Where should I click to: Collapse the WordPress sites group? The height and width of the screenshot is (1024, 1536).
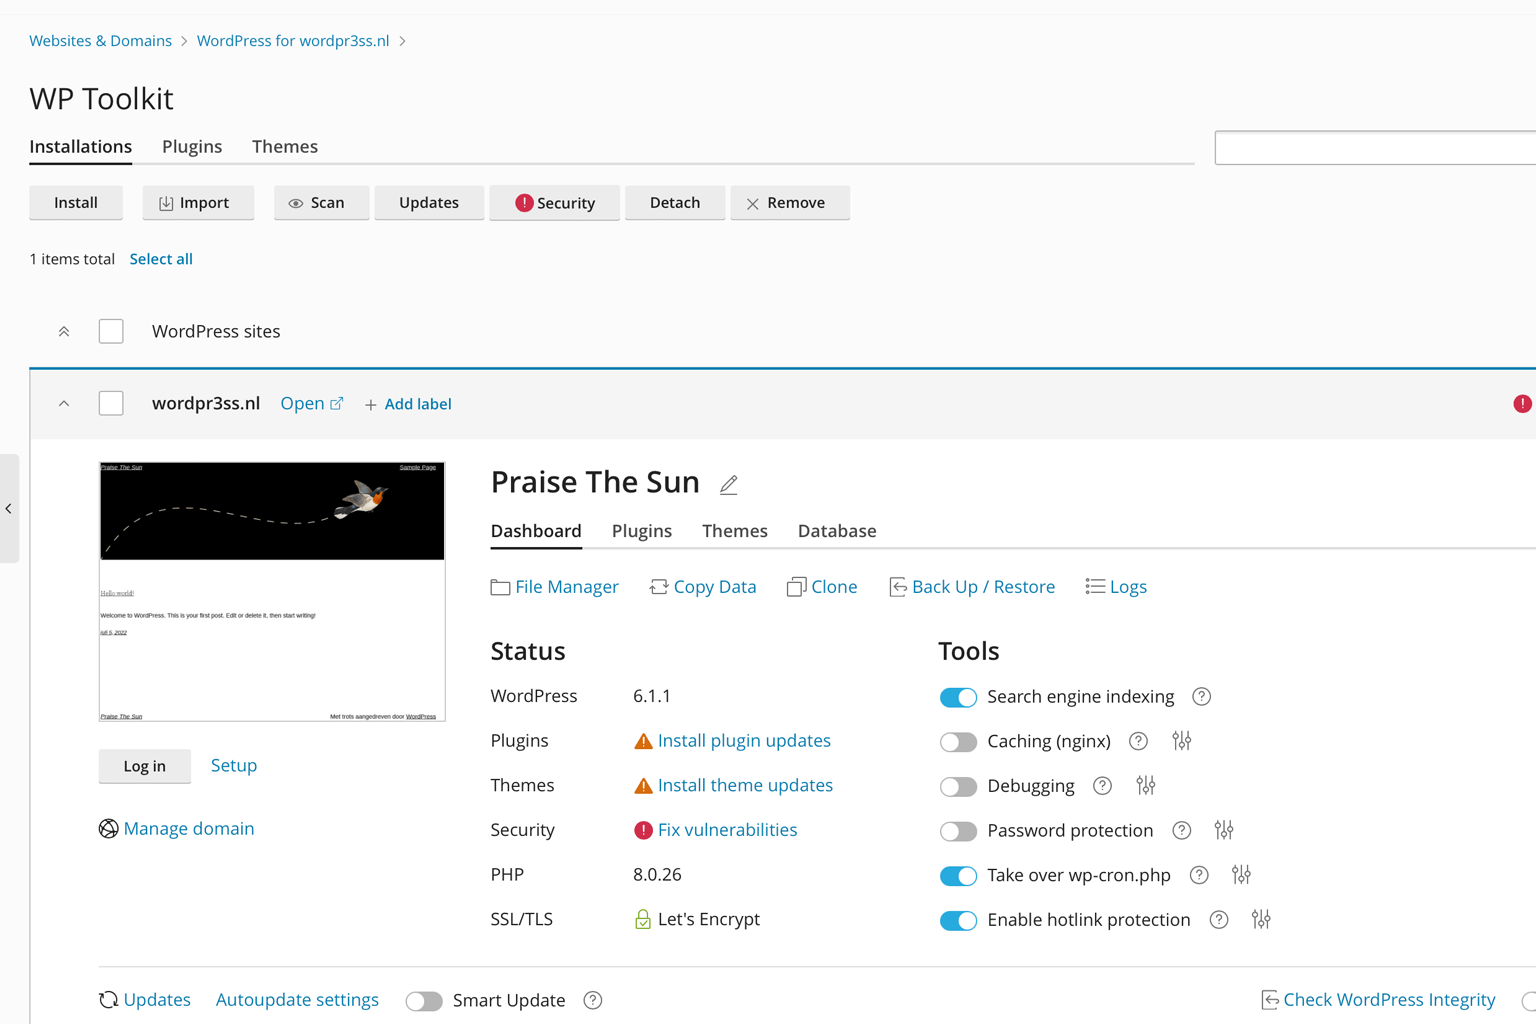63,331
